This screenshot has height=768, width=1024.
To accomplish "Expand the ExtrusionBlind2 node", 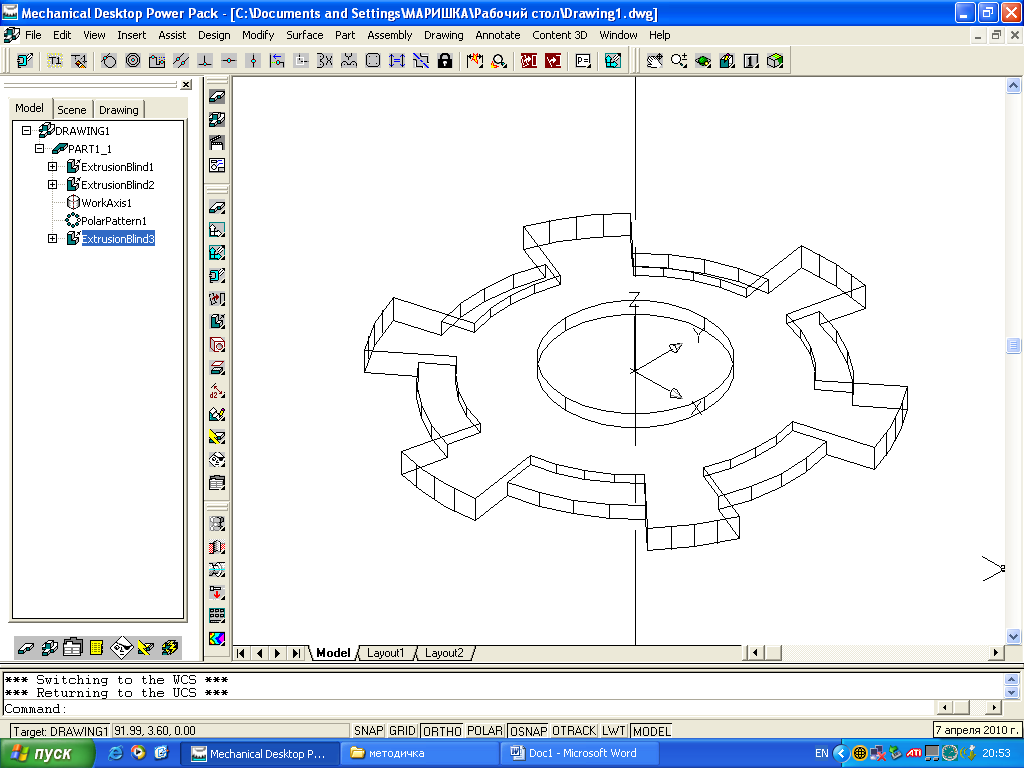I will (52, 185).
